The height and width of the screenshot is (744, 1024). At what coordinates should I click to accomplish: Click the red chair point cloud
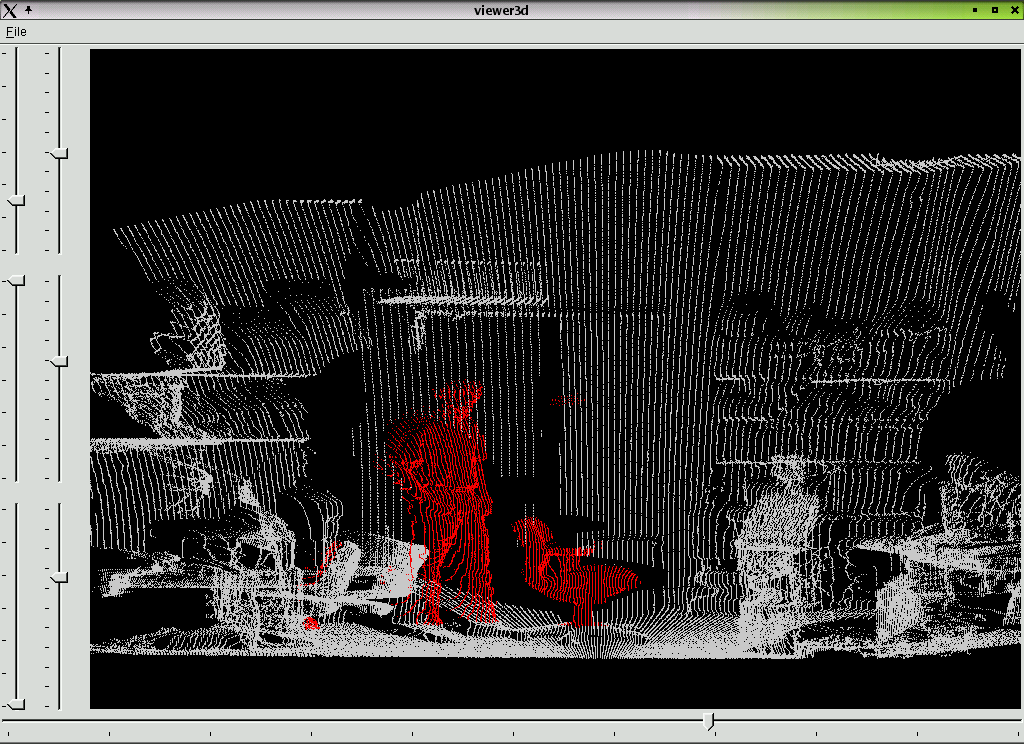(565, 570)
